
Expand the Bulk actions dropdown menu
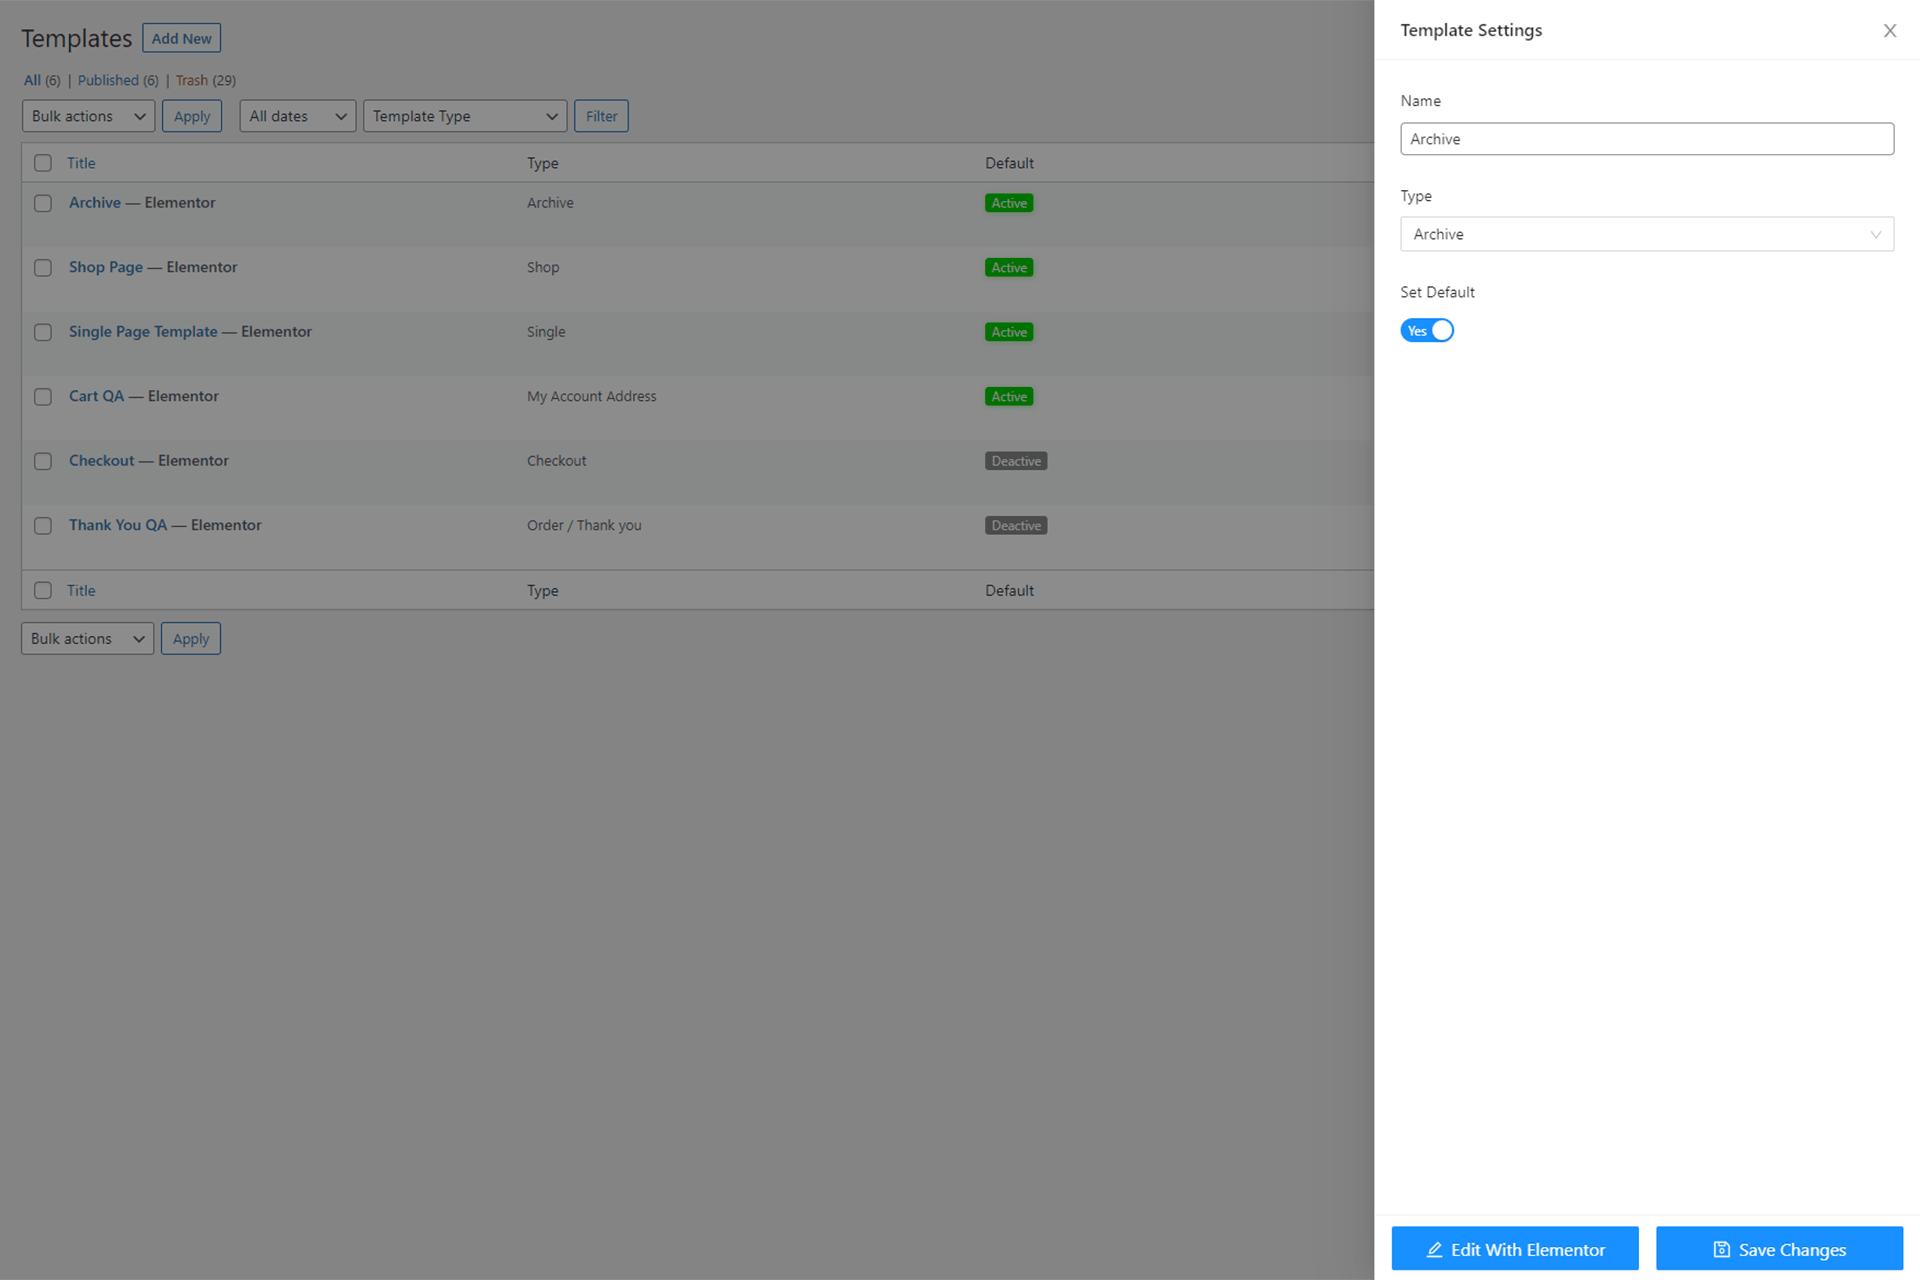point(89,114)
